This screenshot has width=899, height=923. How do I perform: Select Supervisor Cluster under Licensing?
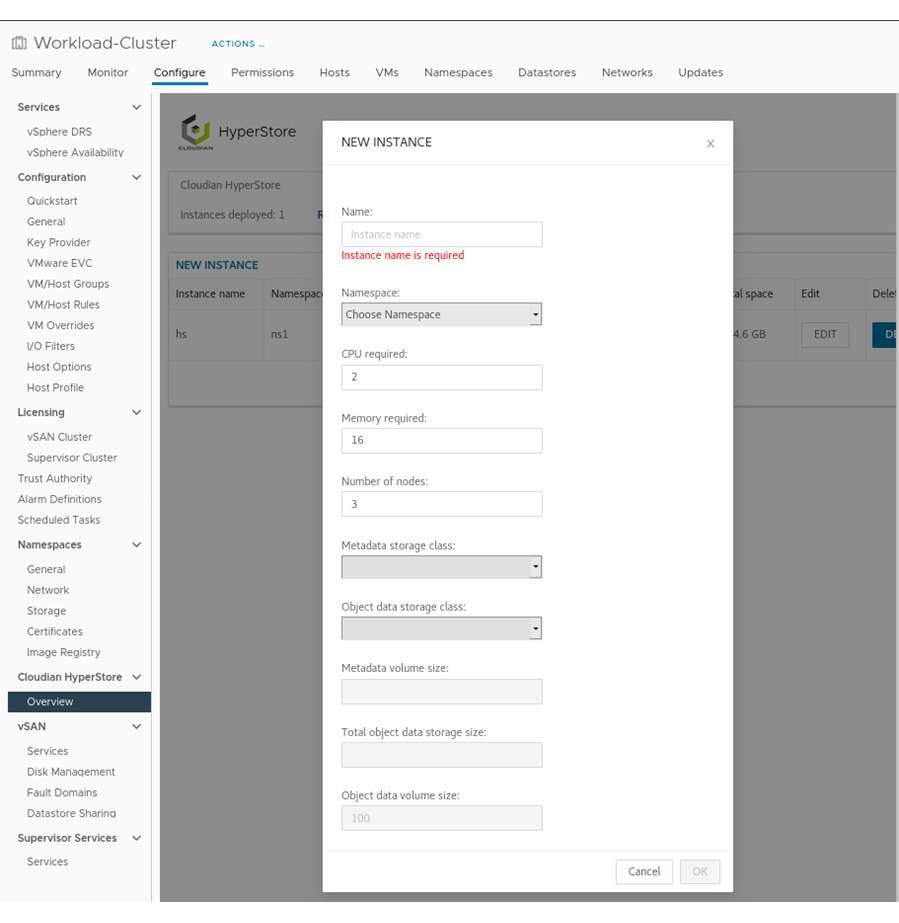[72, 457]
